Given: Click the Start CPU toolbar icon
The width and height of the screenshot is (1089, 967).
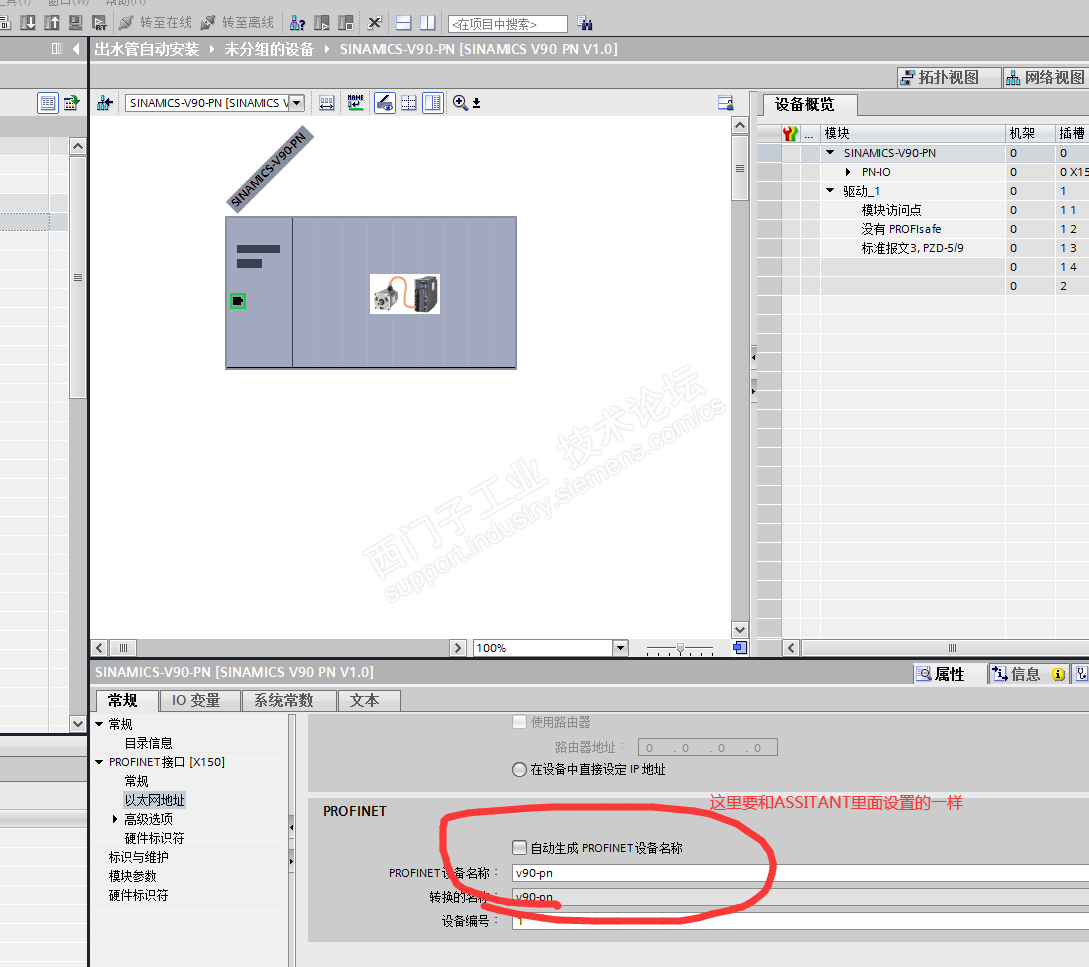Looking at the screenshot, I should point(322,23).
